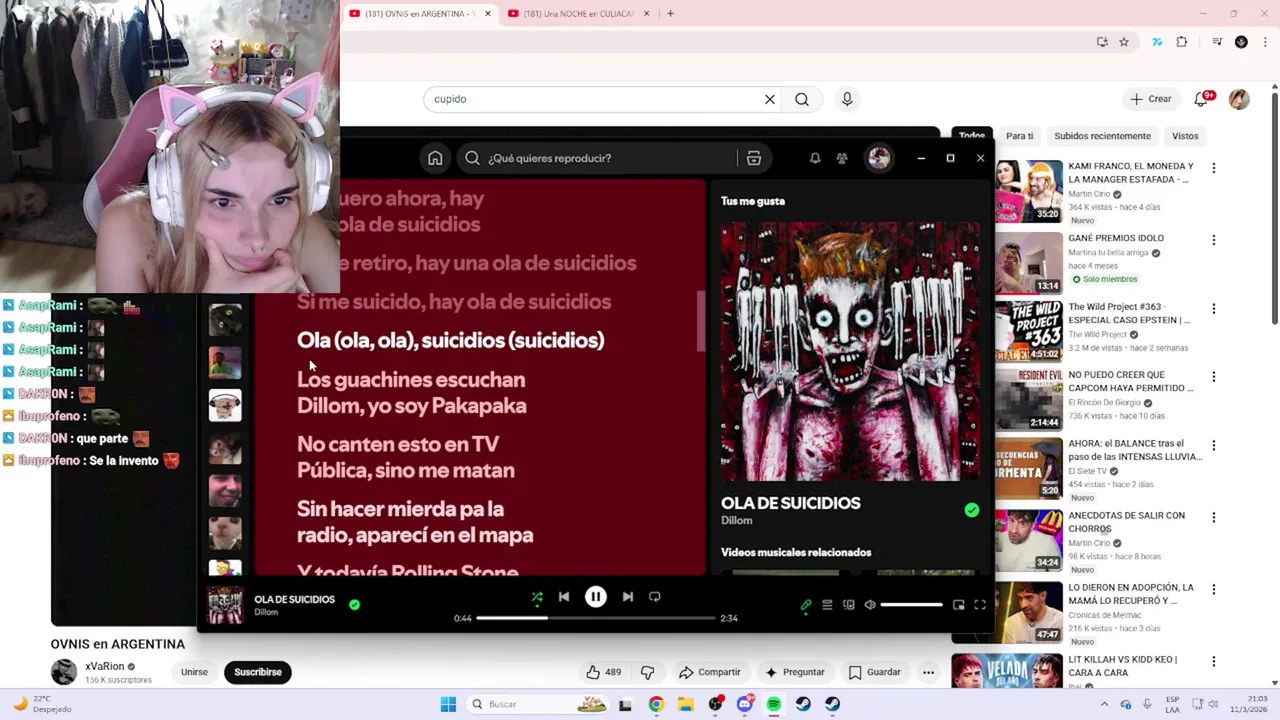Open Chrome extensions puzzle icon
This screenshot has height=720, width=1280.
1182,42
